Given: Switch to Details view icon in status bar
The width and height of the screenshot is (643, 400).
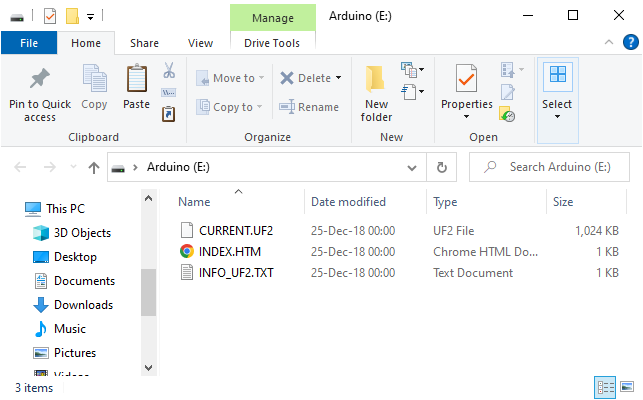Looking at the screenshot, I should tap(605, 387).
